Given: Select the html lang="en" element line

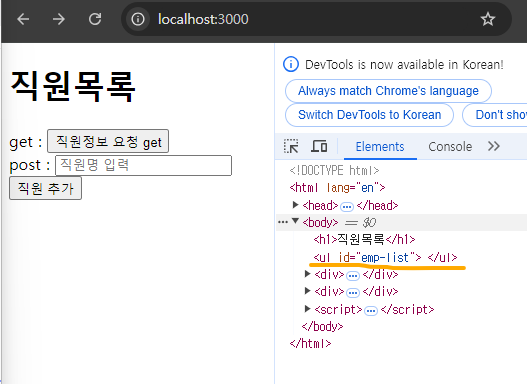Looking at the screenshot, I should tap(337, 187).
